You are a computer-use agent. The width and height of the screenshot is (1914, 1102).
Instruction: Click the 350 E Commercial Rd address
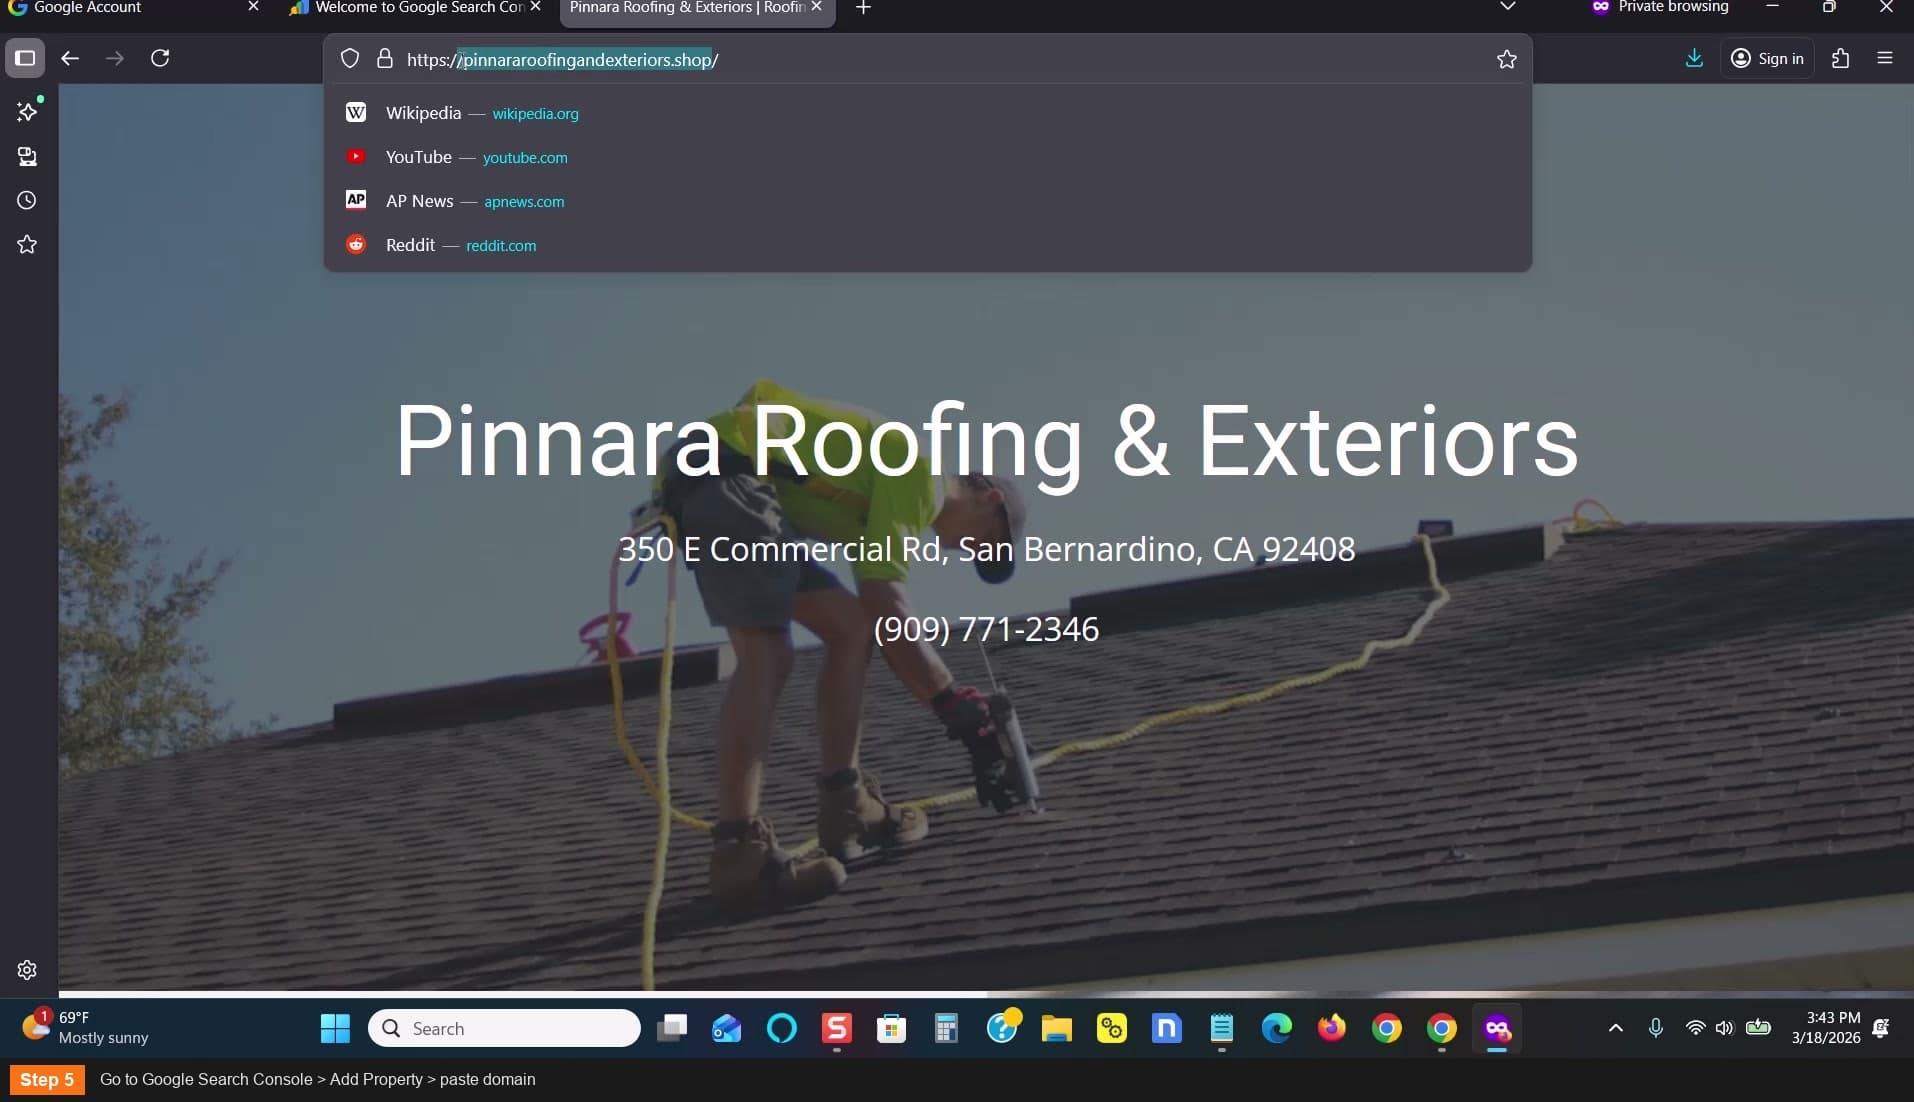point(986,549)
